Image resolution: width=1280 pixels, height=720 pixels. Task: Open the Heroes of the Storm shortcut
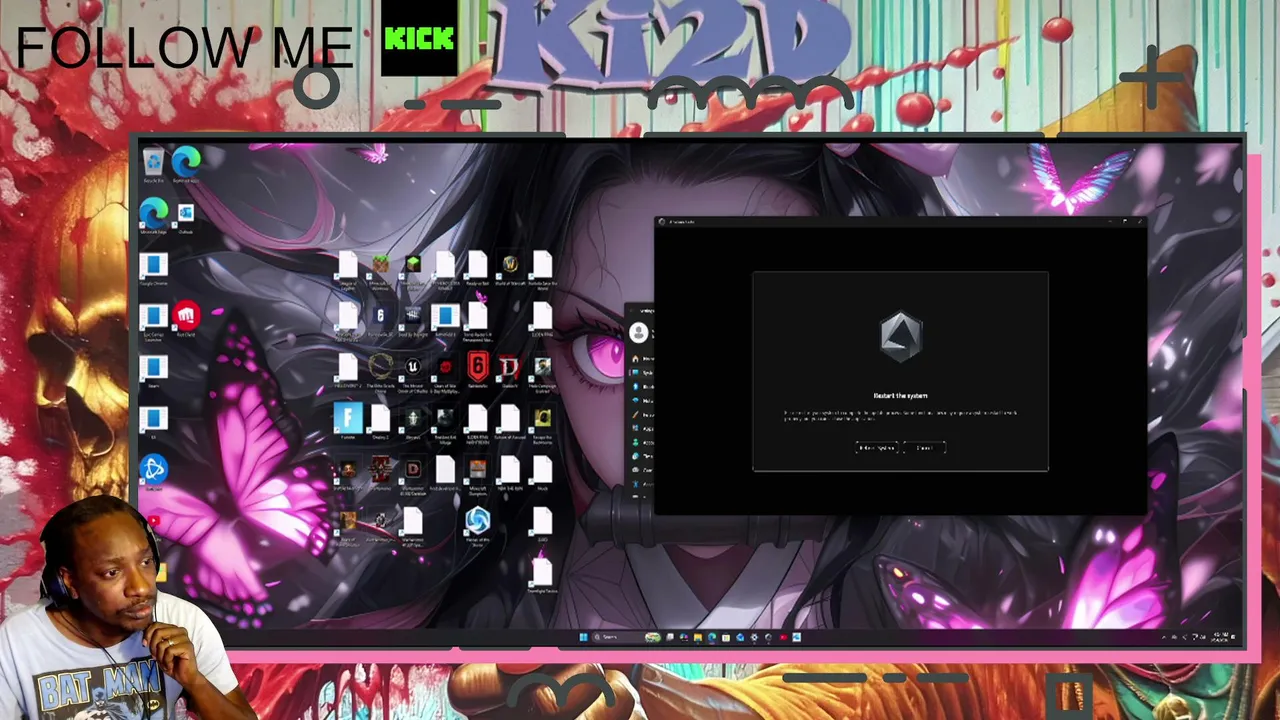(x=477, y=526)
